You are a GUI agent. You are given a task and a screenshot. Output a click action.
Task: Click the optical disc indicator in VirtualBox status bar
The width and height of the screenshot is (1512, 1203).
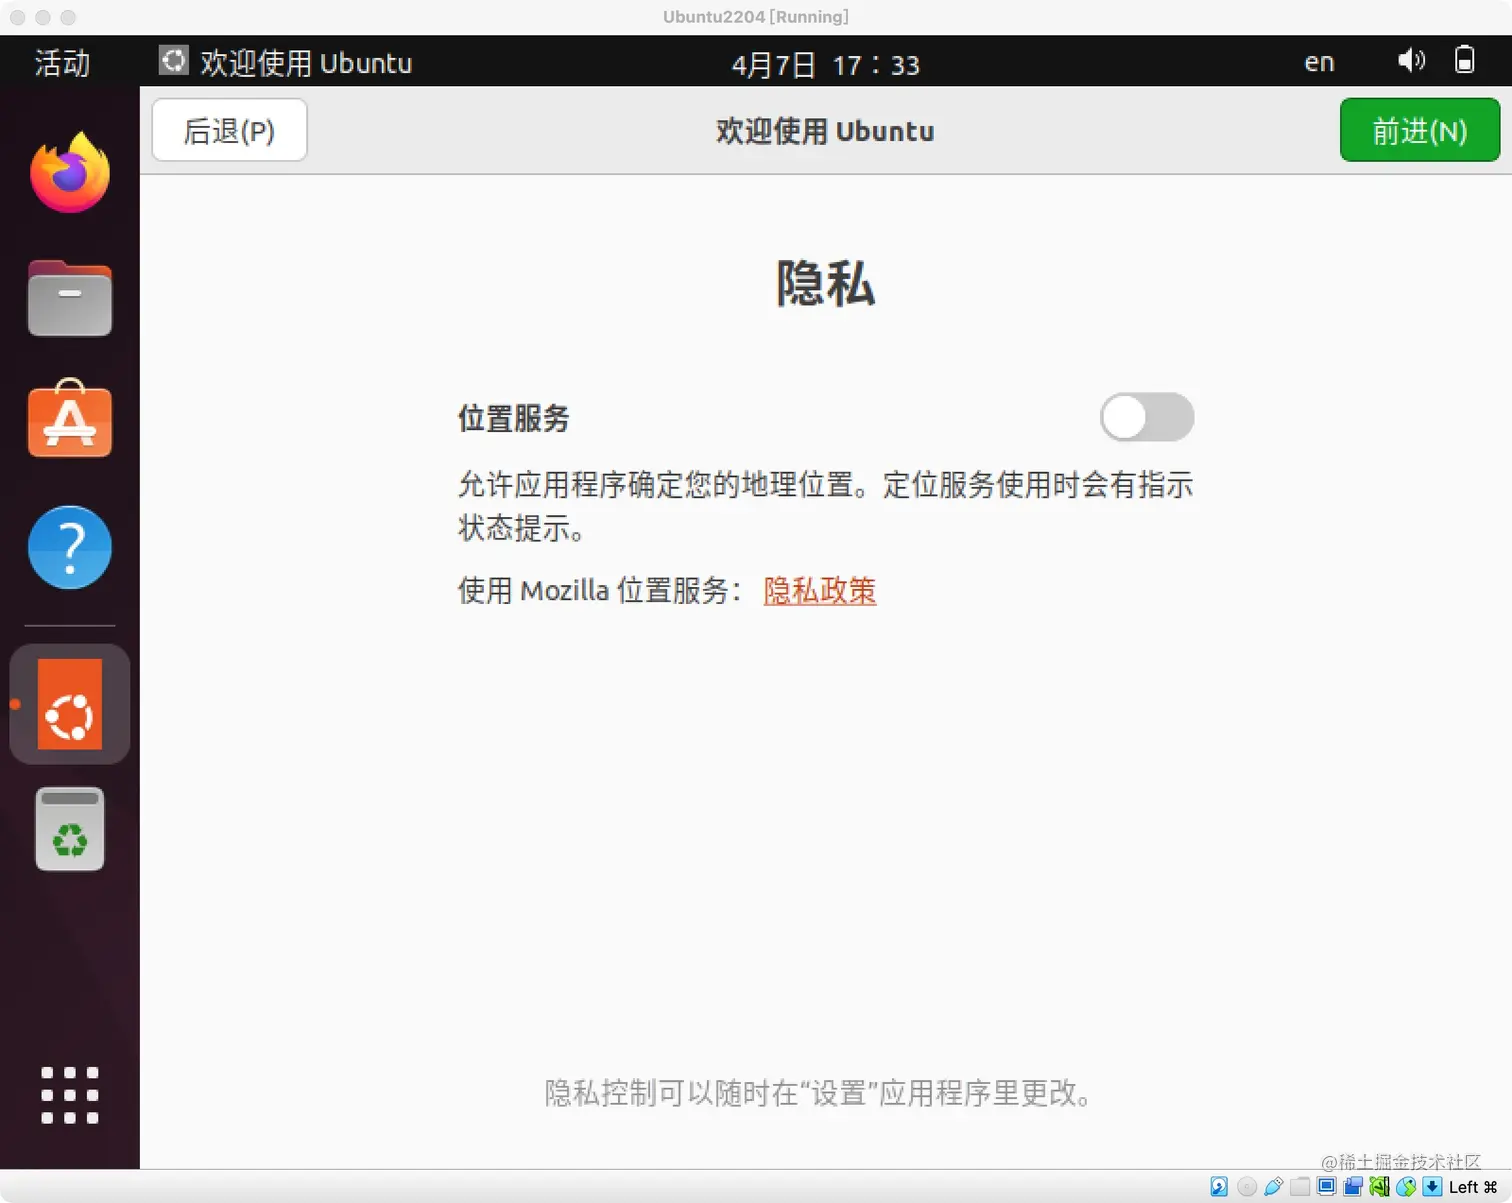(1247, 1186)
